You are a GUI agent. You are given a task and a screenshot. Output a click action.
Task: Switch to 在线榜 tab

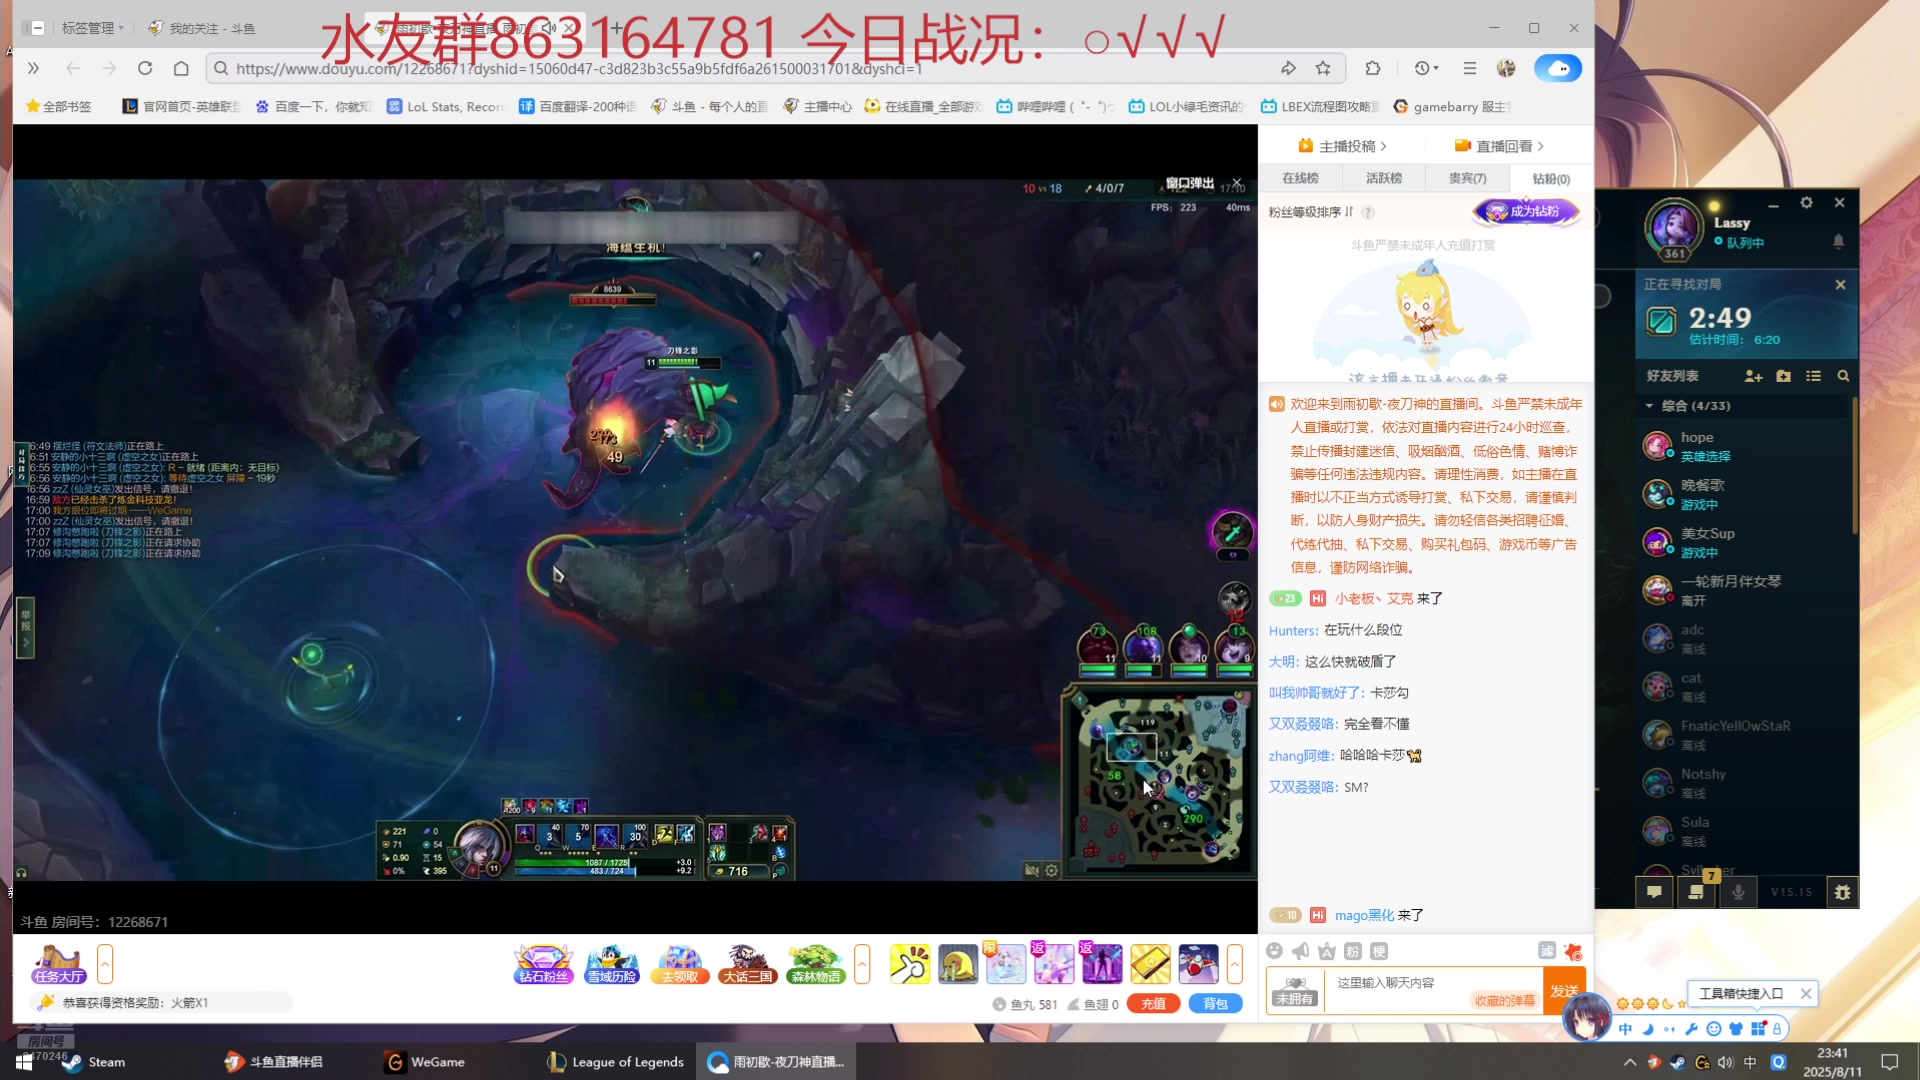(1300, 178)
